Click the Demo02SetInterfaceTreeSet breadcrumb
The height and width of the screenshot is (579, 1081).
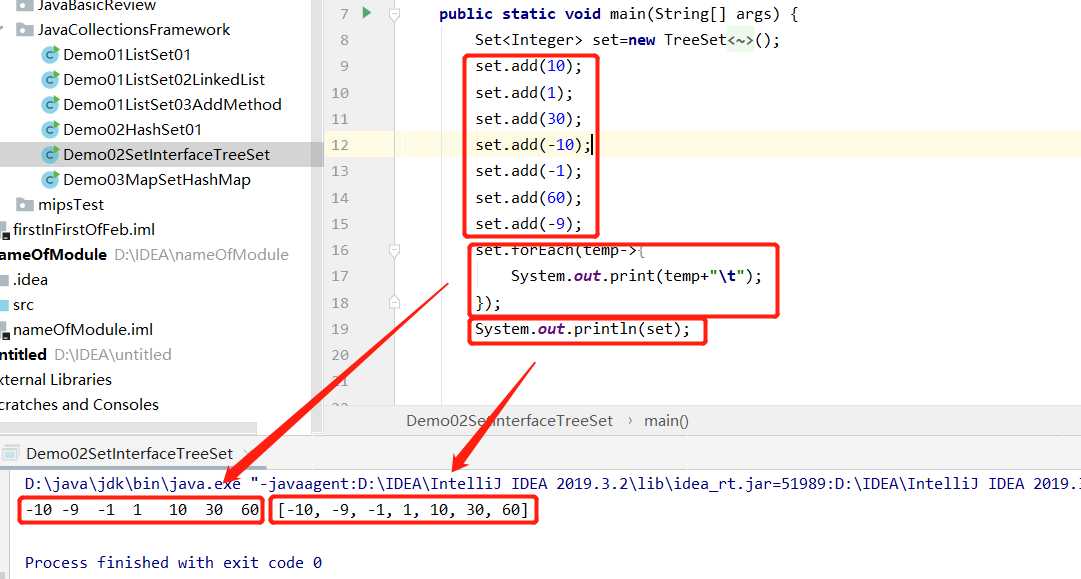tap(509, 420)
